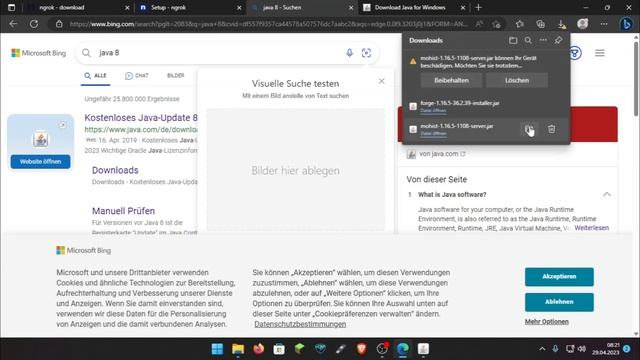Click Weiterlesen to read more

pyautogui.click(x=591, y=228)
